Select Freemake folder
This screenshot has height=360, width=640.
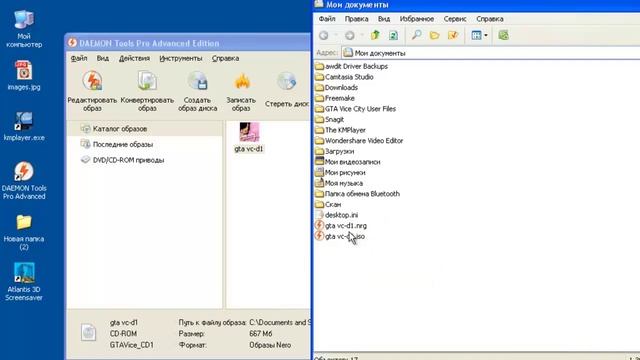tap(335, 98)
